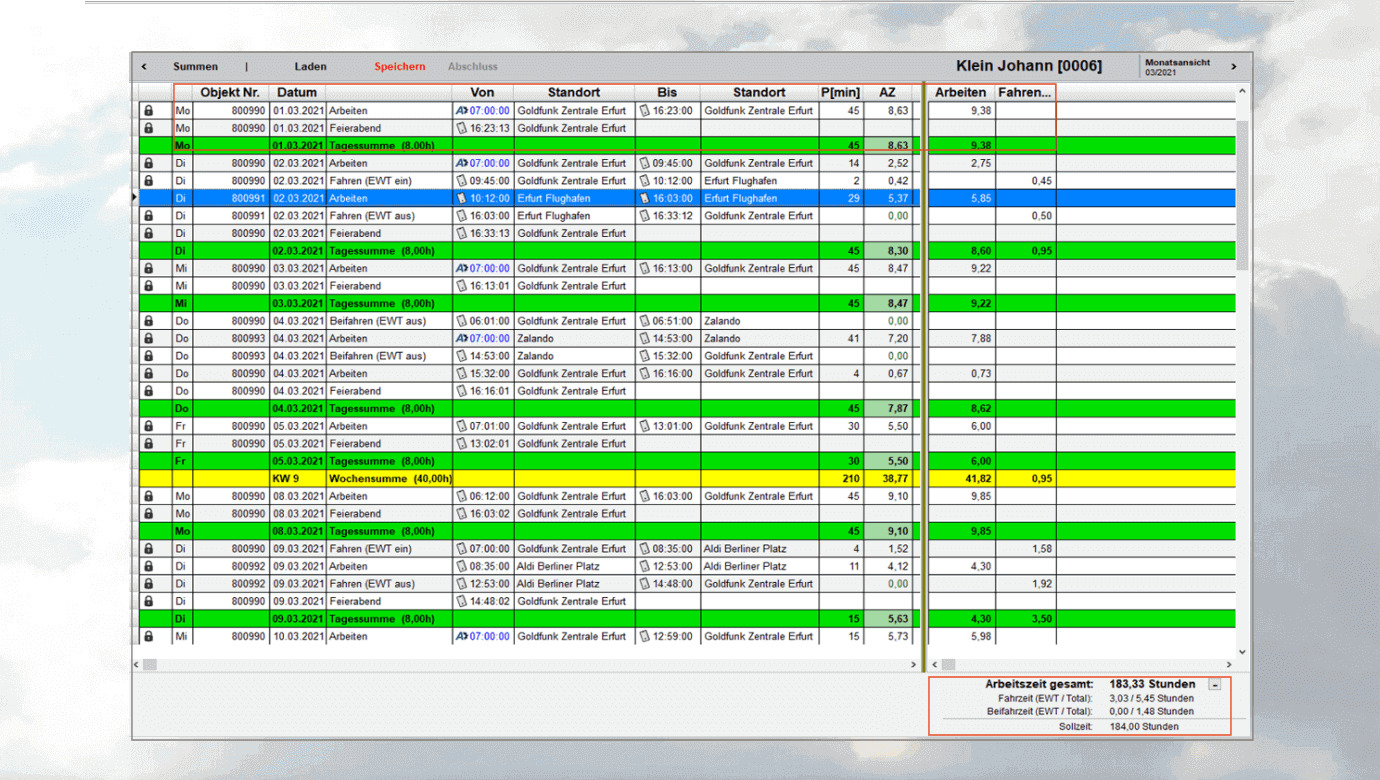Click the auto-time icon beside 07:00:00 on 03.03.2021

[461, 268]
